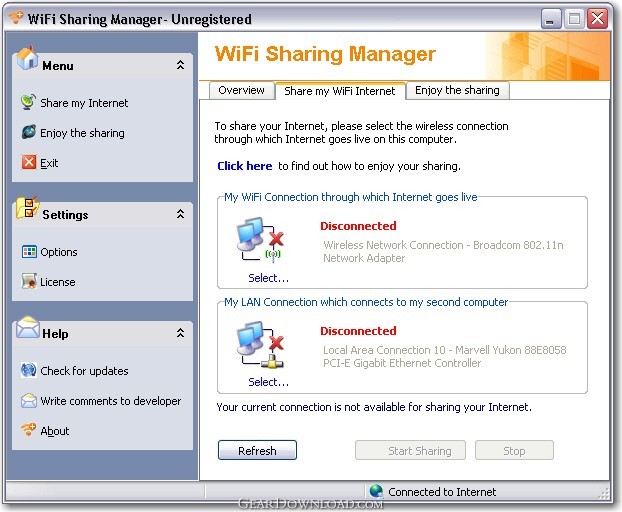Click the globe icon in the status bar

[376, 491]
